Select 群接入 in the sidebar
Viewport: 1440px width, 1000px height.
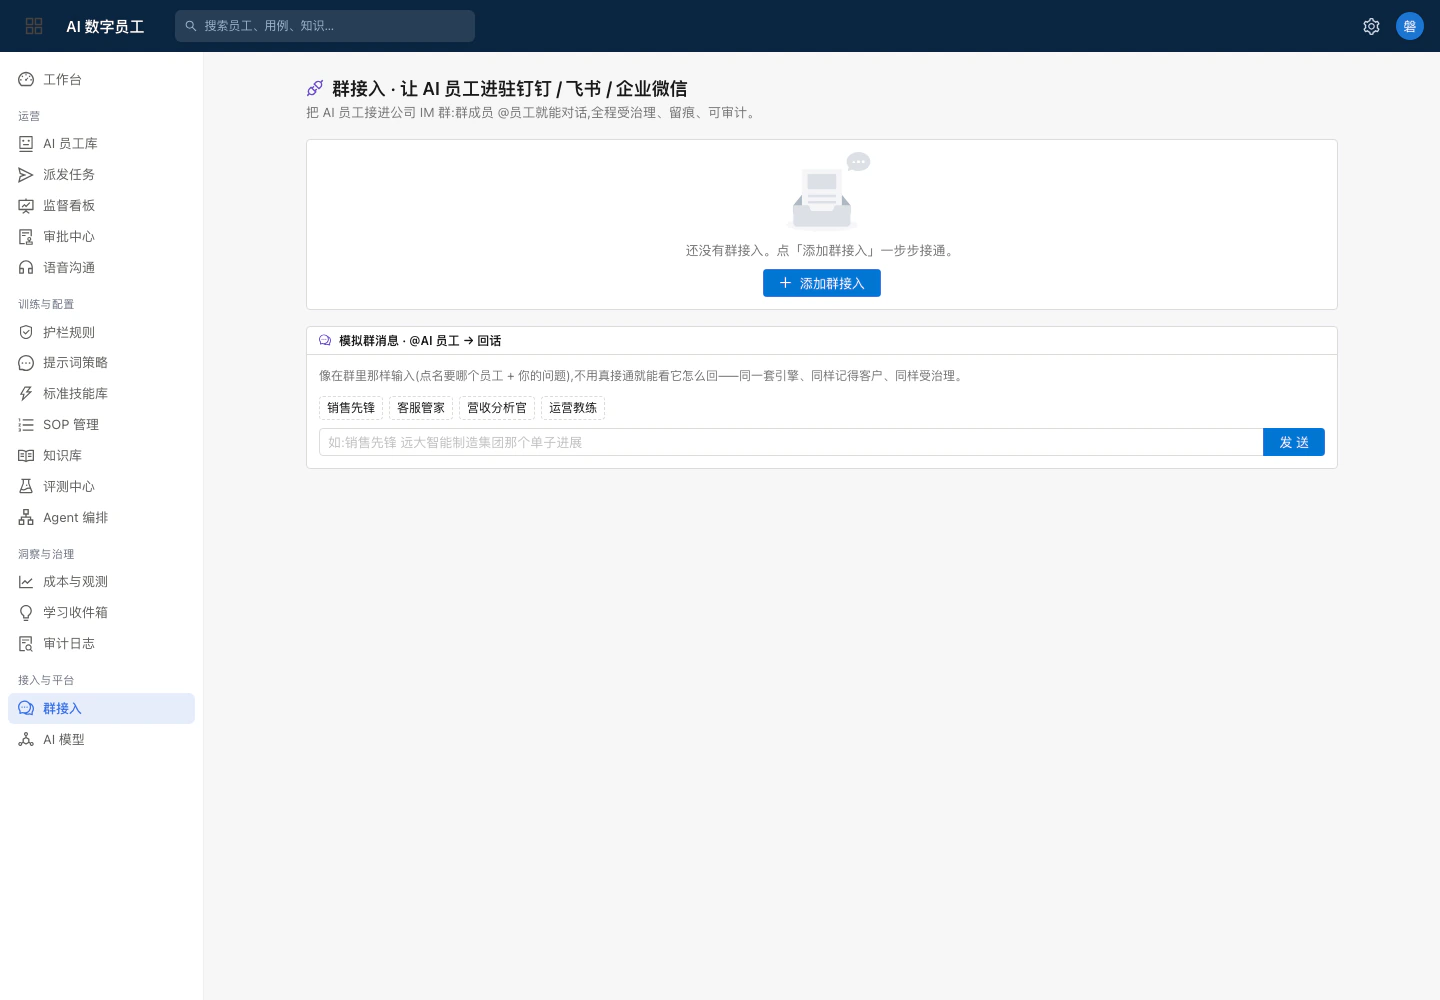coord(101,709)
